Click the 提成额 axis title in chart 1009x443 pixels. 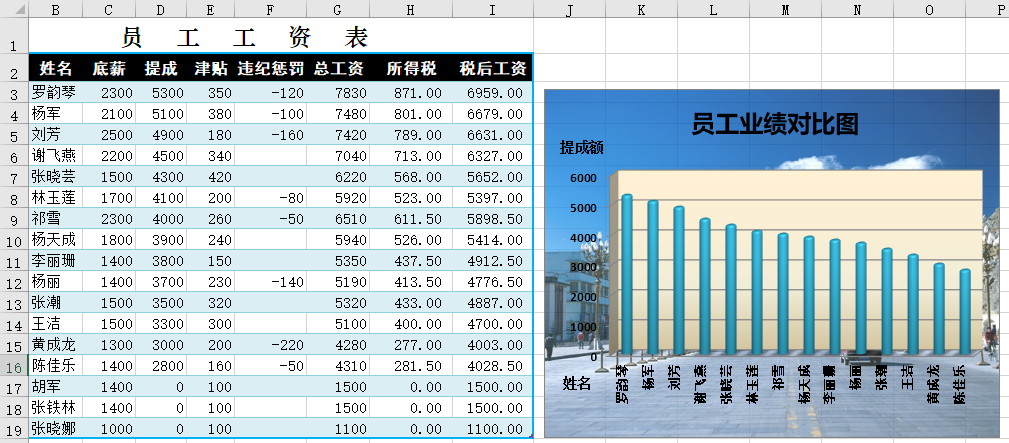pos(581,148)
